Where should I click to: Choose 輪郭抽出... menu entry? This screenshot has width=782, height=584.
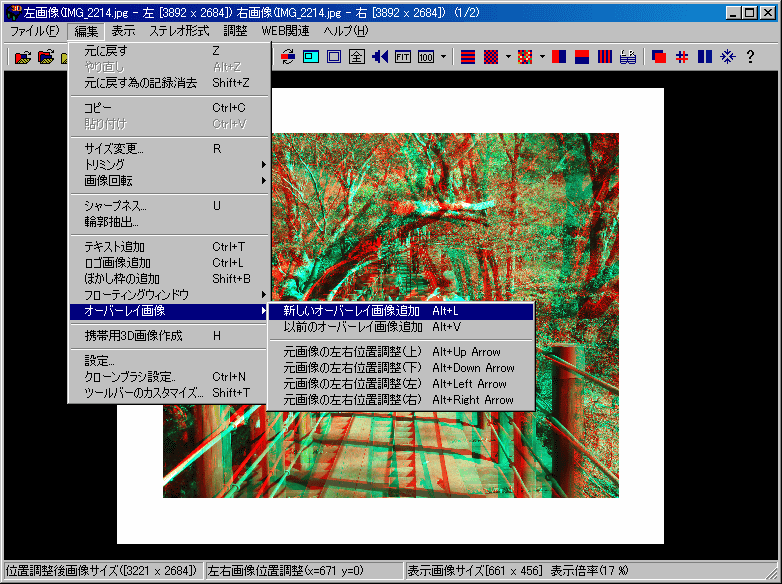(170, 221)
